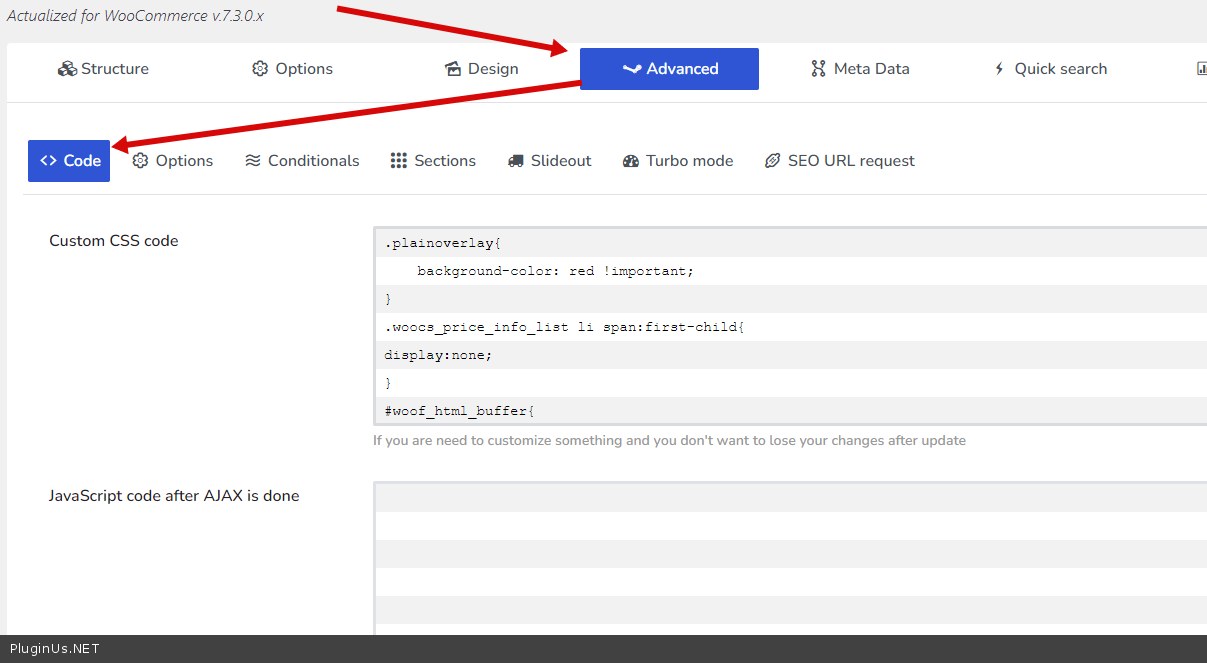Click the Meta Data network icon
Screen dimensions: 1207x663
818,69
